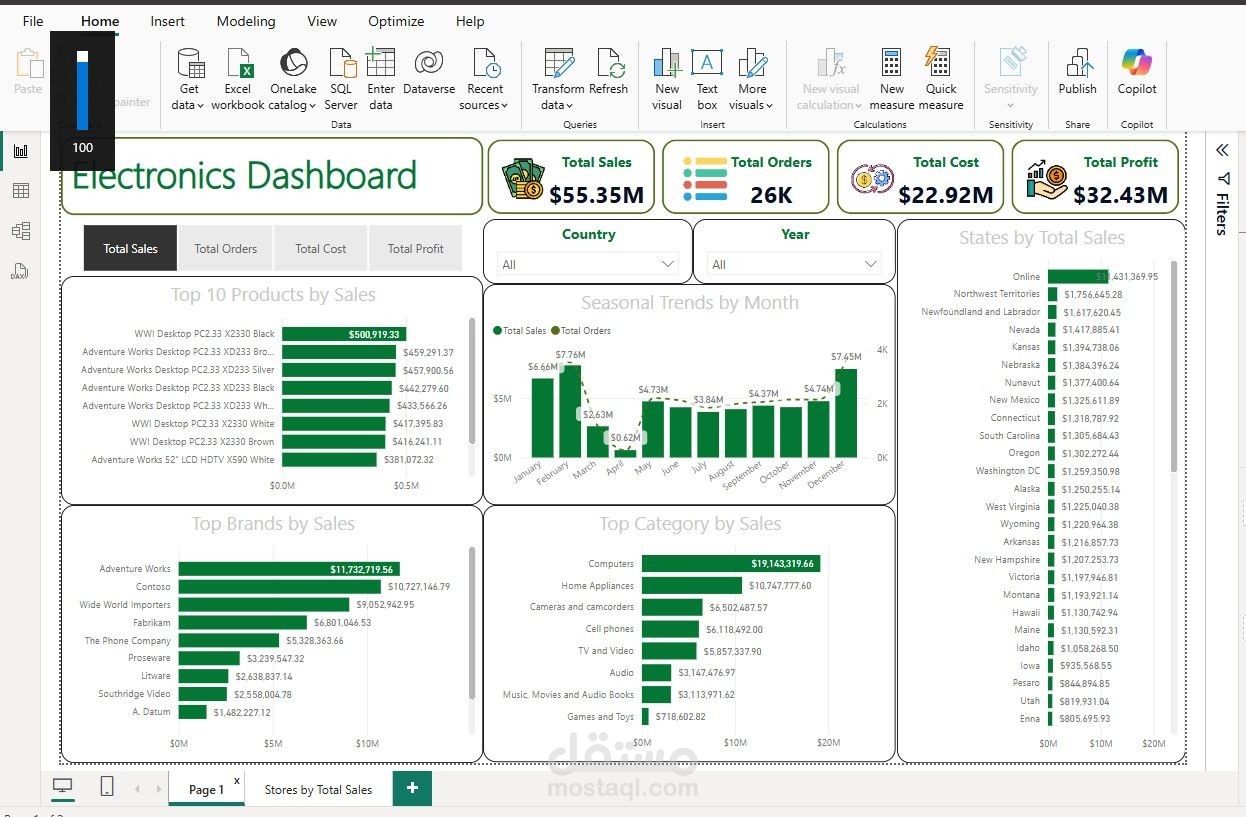1246x817 pixels.
Task: Close Page 1 tab with x
Action: pos(237,780)
